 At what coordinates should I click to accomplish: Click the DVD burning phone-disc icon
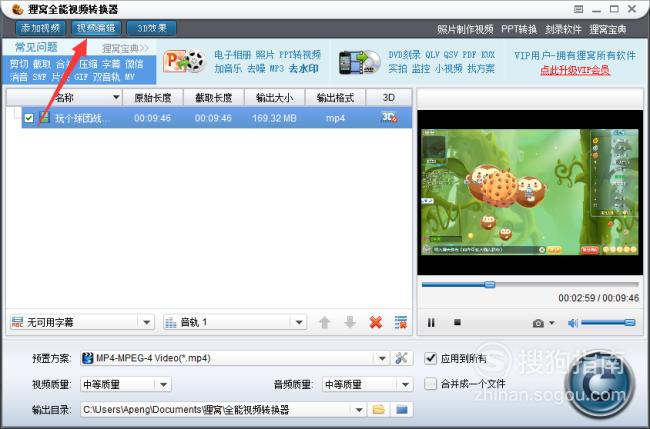tap(359, 62)
